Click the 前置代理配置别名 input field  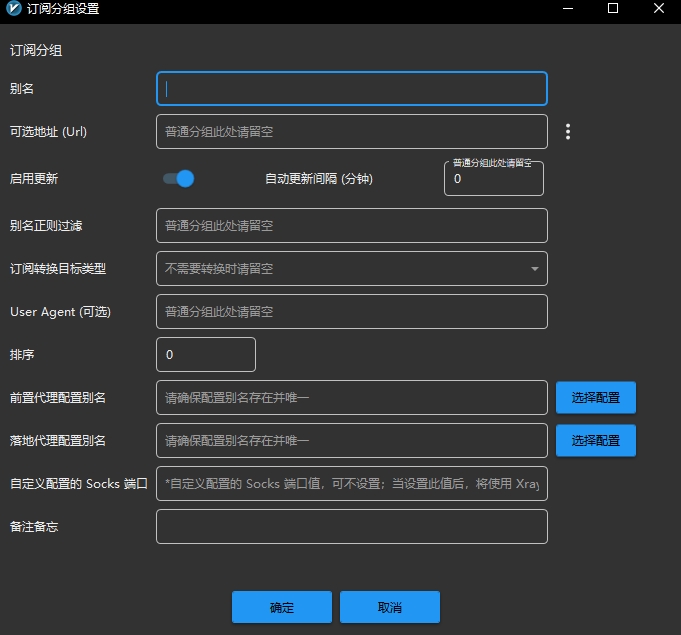pos(352,397)
